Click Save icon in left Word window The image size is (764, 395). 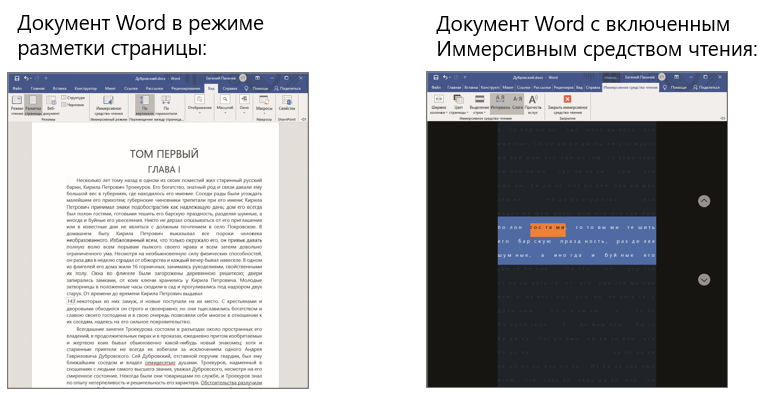point(17,78)
